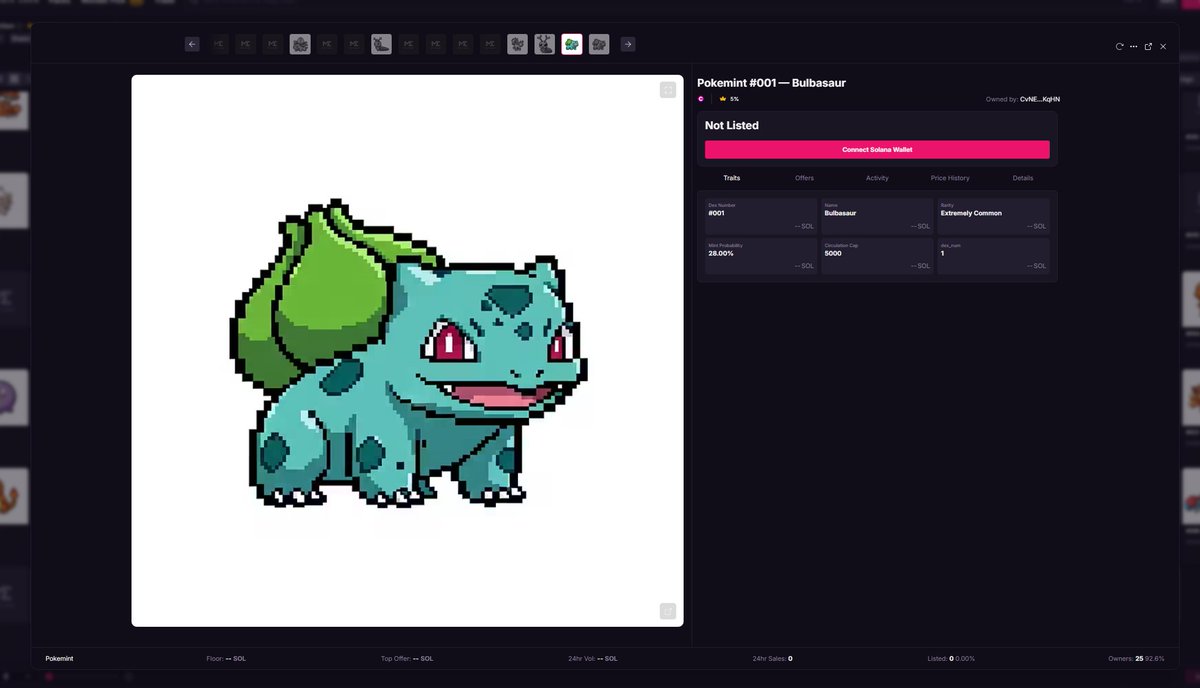The width and height of the screenshot is (1200, 688).
Task: Click the Rarity Extremely Common trait card
Action: pos(993,216)
